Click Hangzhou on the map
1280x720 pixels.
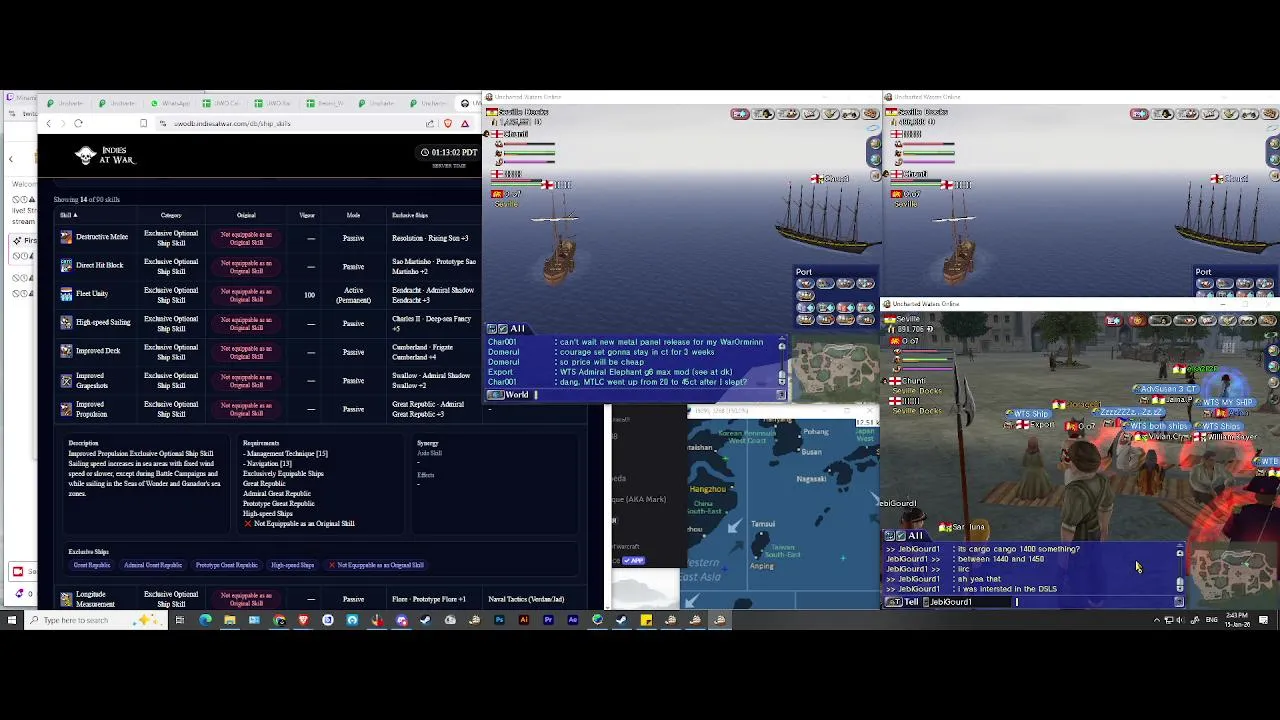[x=708, y=489]
